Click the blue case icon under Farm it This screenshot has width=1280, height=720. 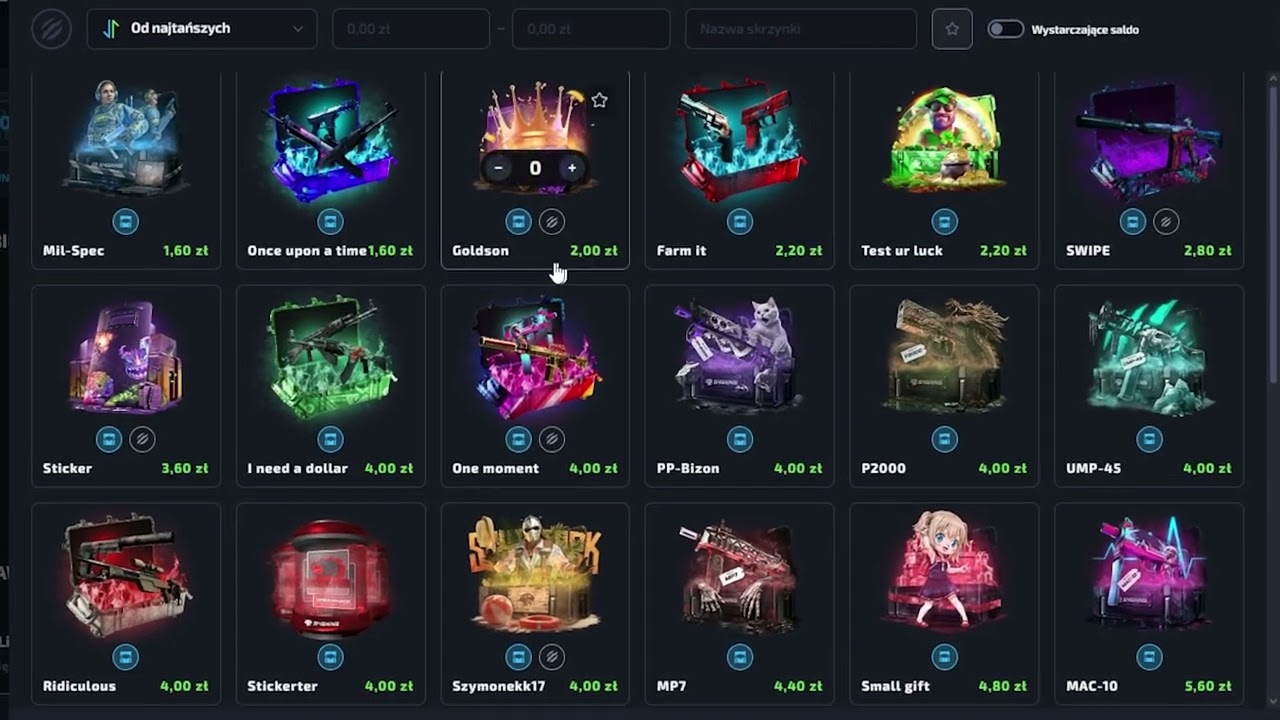pos(739,221)
